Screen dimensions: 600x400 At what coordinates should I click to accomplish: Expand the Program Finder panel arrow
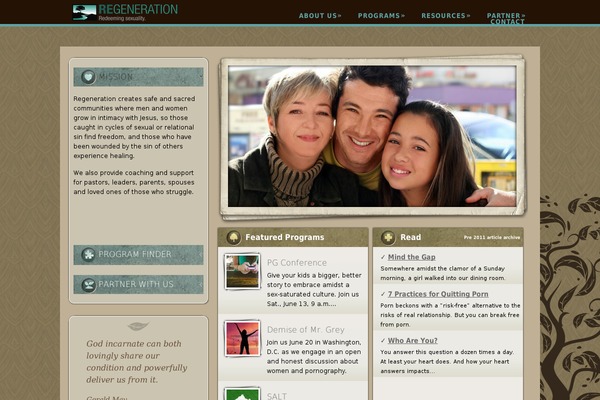[x=201, y=255]
